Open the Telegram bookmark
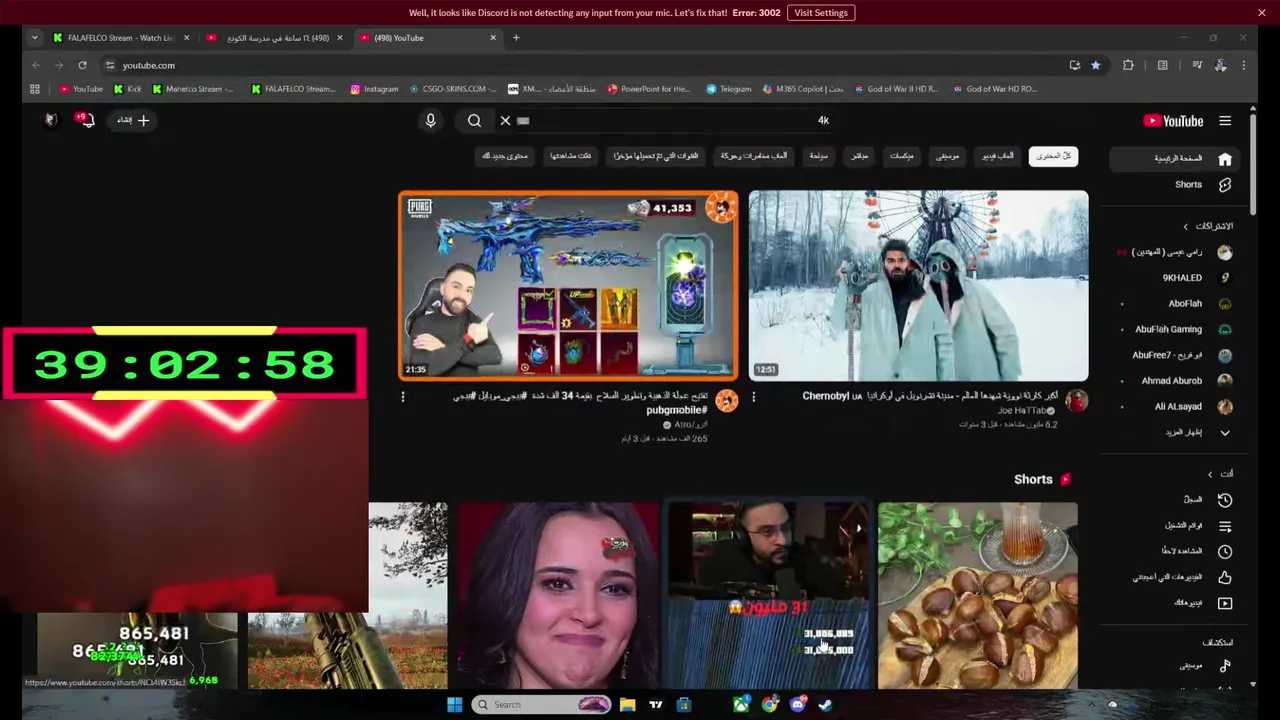Viewport: 1280px width, 720px height. click(x=728, y=89)
